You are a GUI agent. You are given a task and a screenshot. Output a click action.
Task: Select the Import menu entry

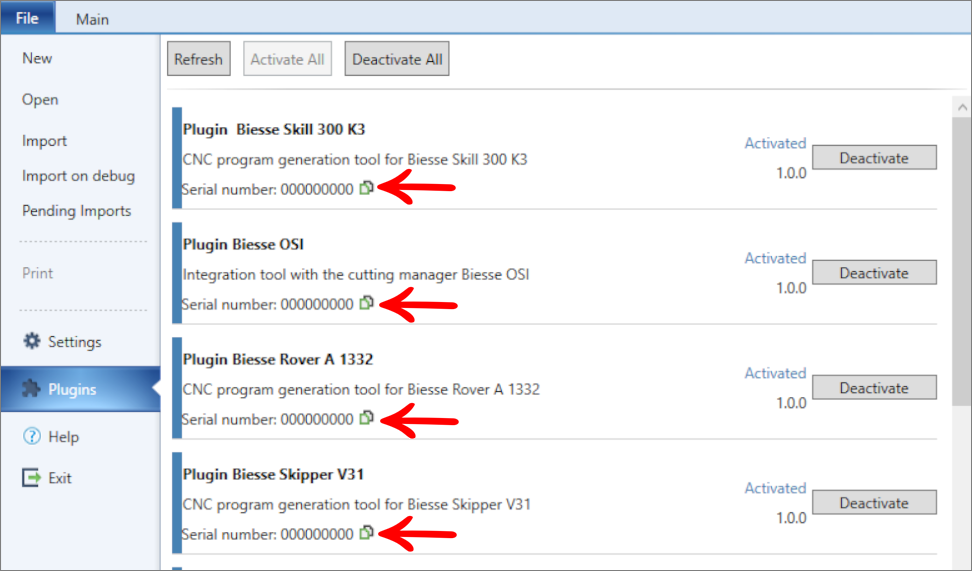coord(44,141)
